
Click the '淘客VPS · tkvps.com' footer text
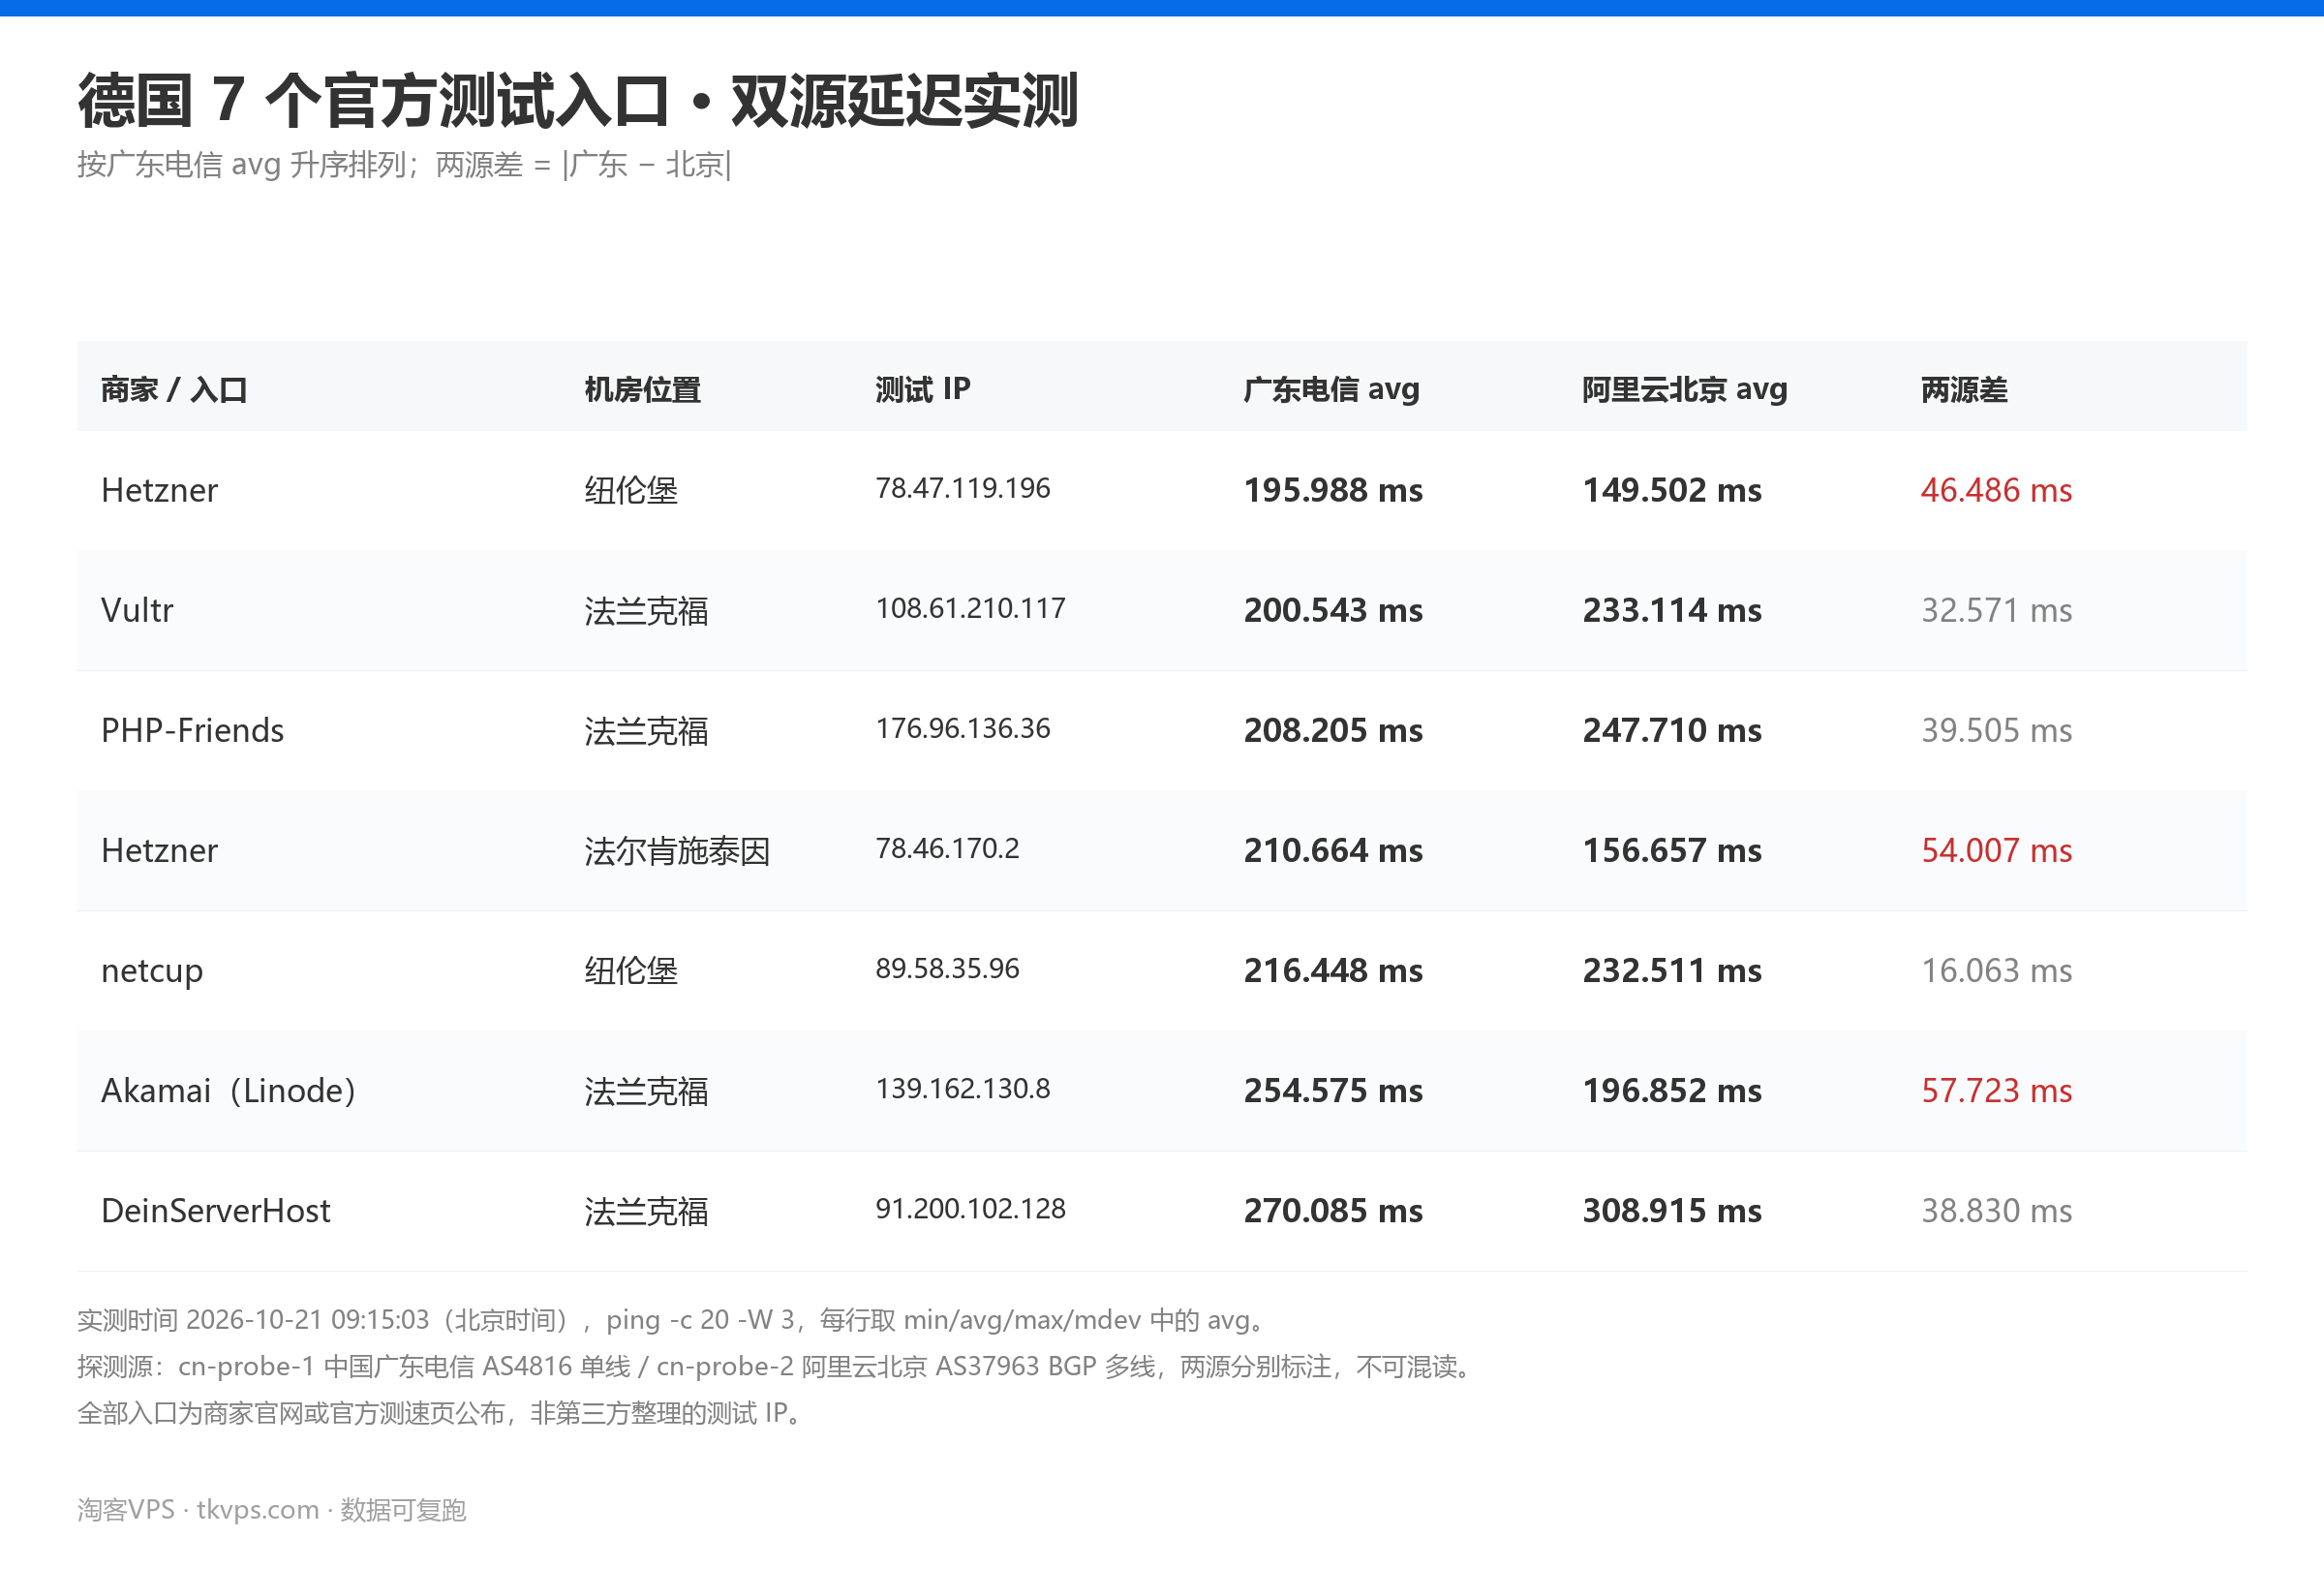pyautogui.click(x=272, y=1510)
